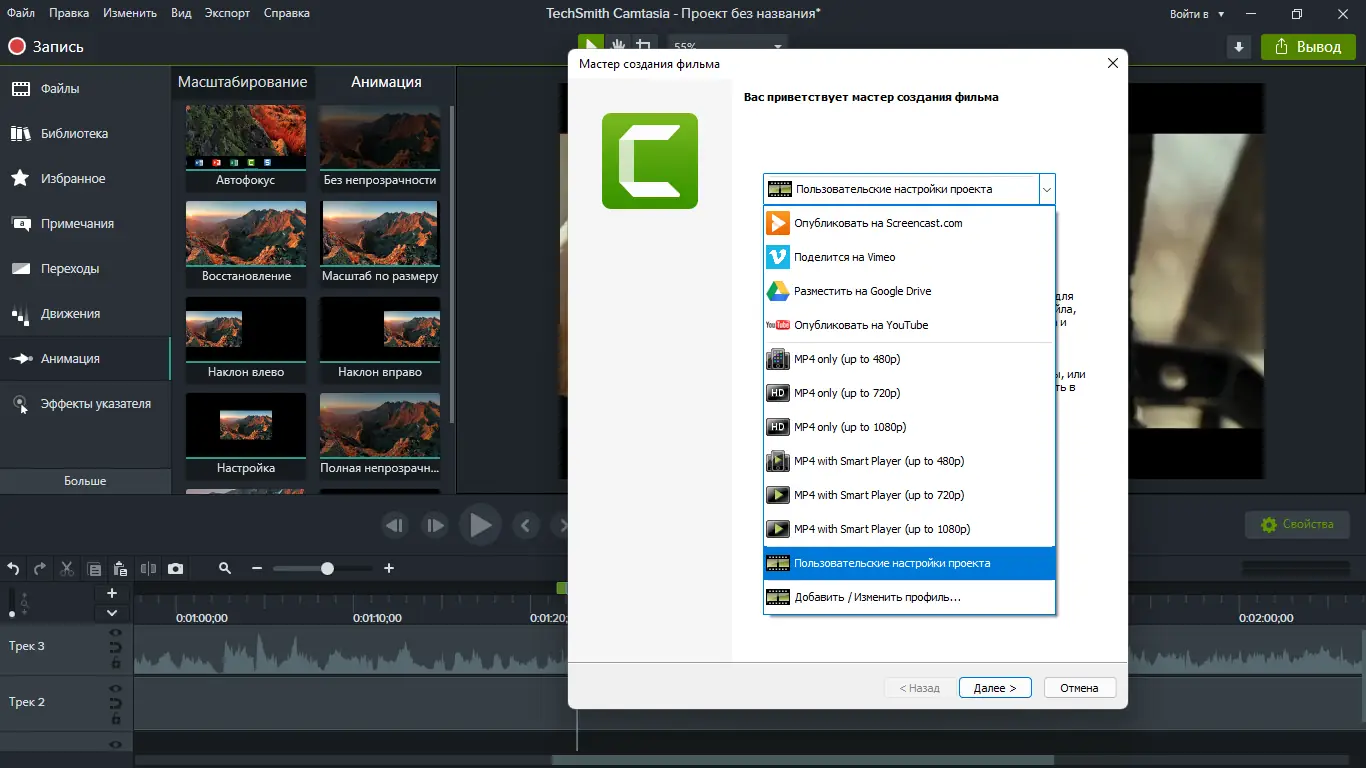Choose Разместить на Google Drive option
The height and width of the screenshot is (768, 1366).
click(x=909, y=291)
